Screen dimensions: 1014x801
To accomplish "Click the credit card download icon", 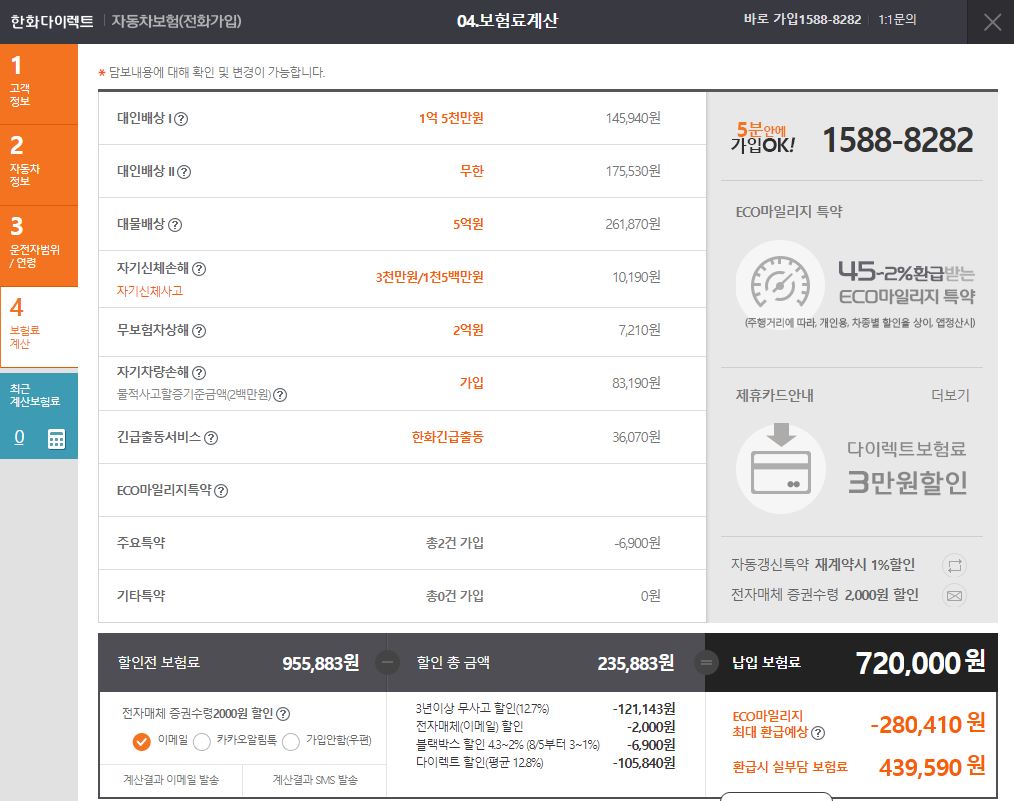I will click(x=781, y=469).
